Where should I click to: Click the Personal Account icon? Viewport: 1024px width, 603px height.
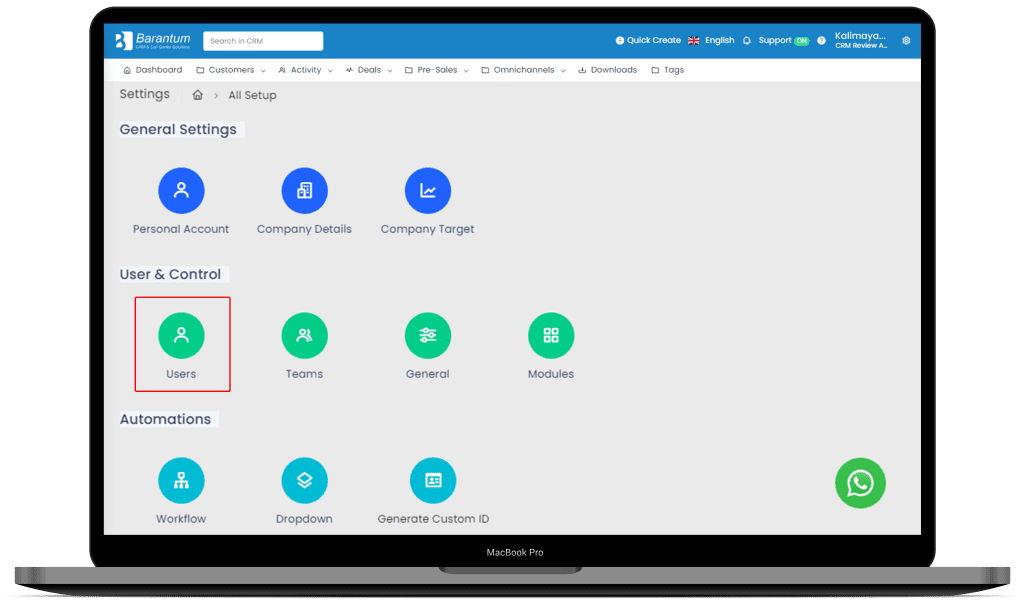[x=181, y=190]
